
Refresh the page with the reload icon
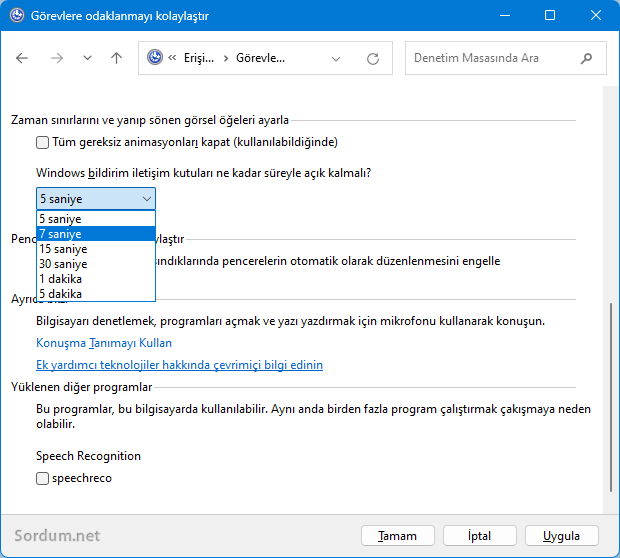click(x=373, y=59)
